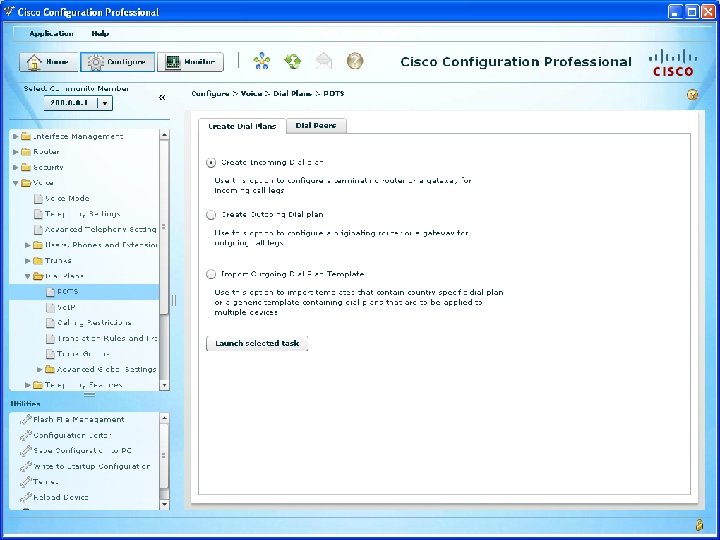Click page icon next to Voice Mode
The height and width of the screenshot is (540, 720).
[x=39, y=198]
